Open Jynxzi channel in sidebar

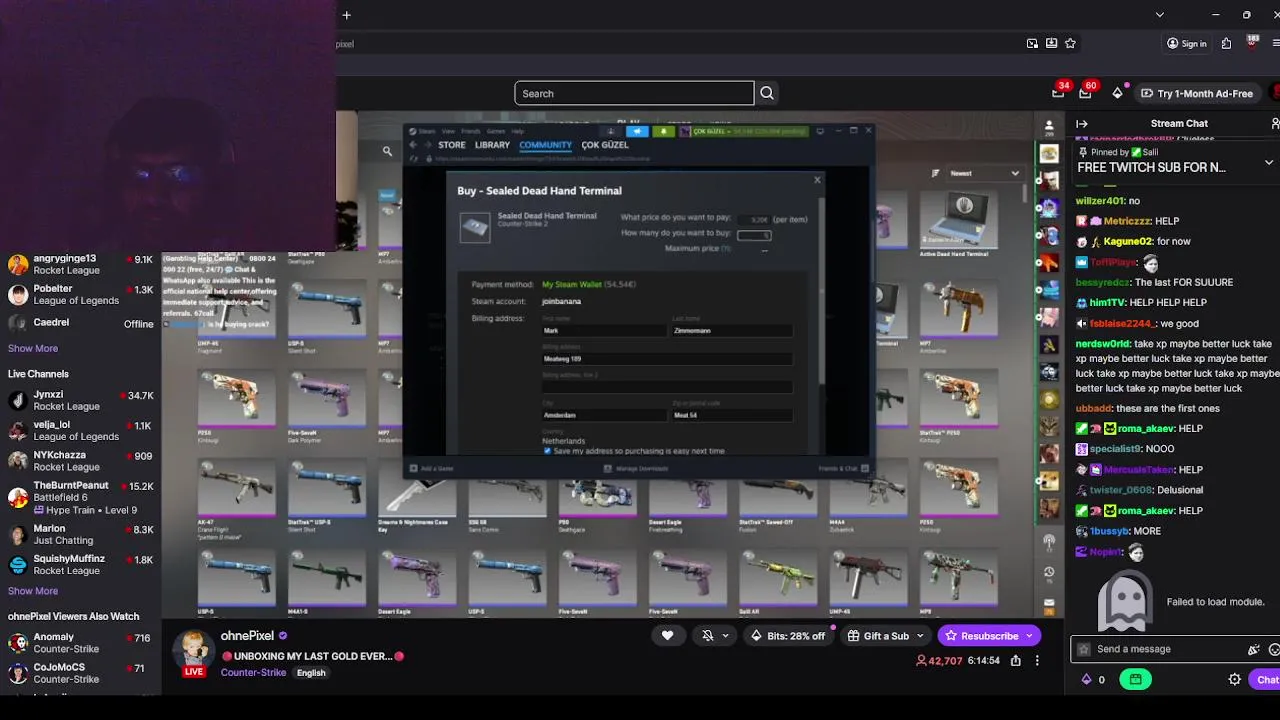click(81, 400)
